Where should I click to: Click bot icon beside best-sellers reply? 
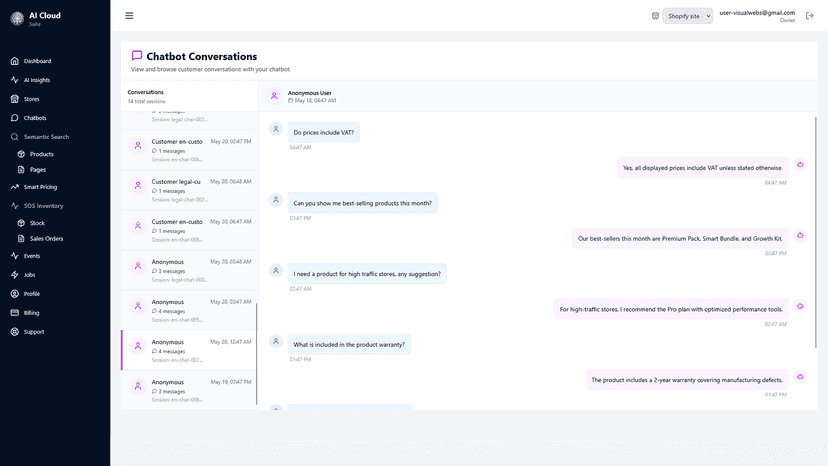[x=801, y=236]
